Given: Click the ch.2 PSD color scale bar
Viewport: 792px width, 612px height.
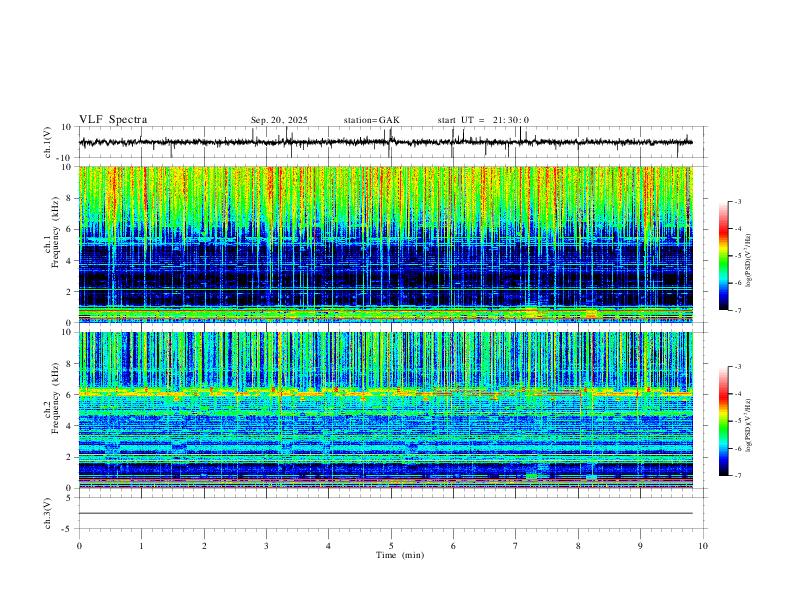Looking at the screenshot, I should tap(723, 421).
